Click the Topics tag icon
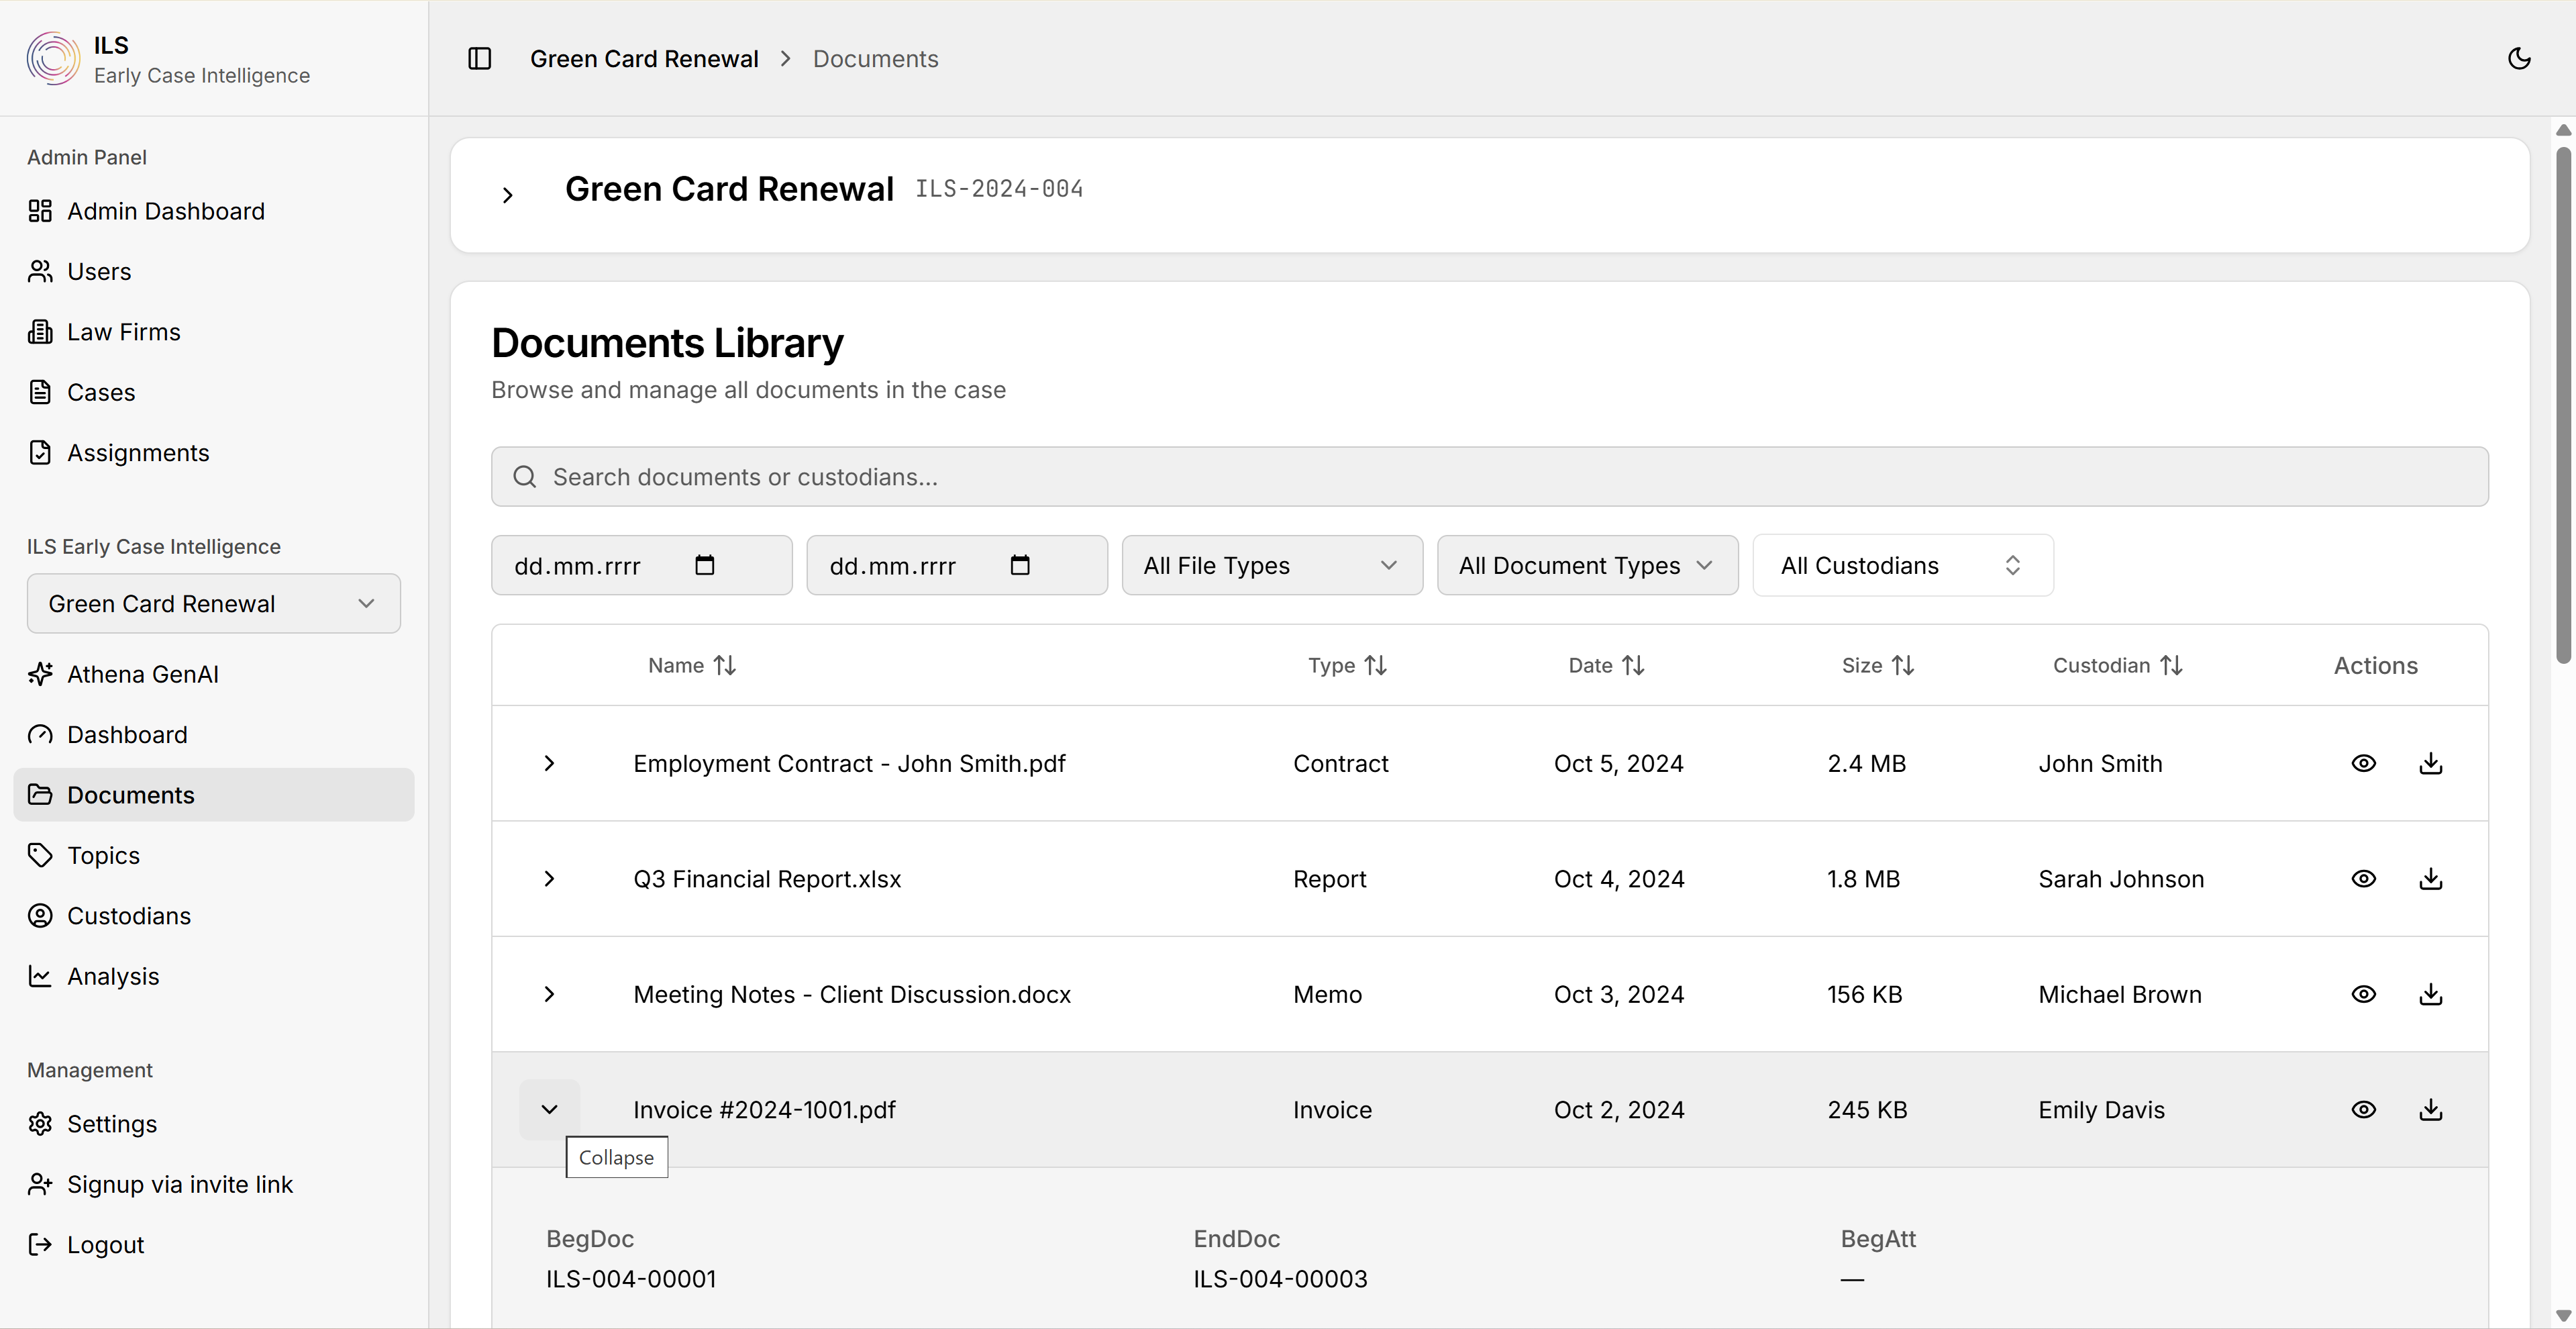 click(x=40, y=855)
